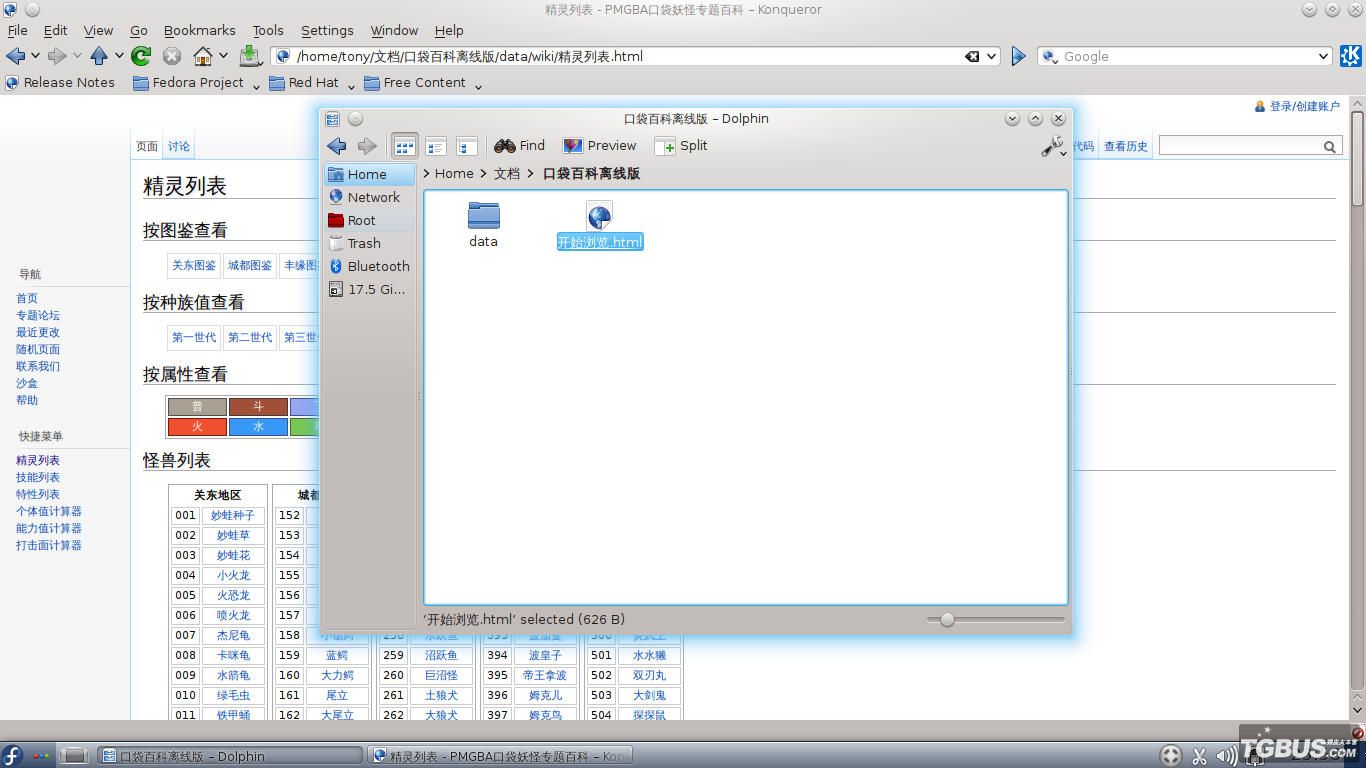Image resolution: width=1366 pixels, height=768 pixels.
Task: Toggle Preview in Dolphin toolbar
Action: tap(599, 146)
